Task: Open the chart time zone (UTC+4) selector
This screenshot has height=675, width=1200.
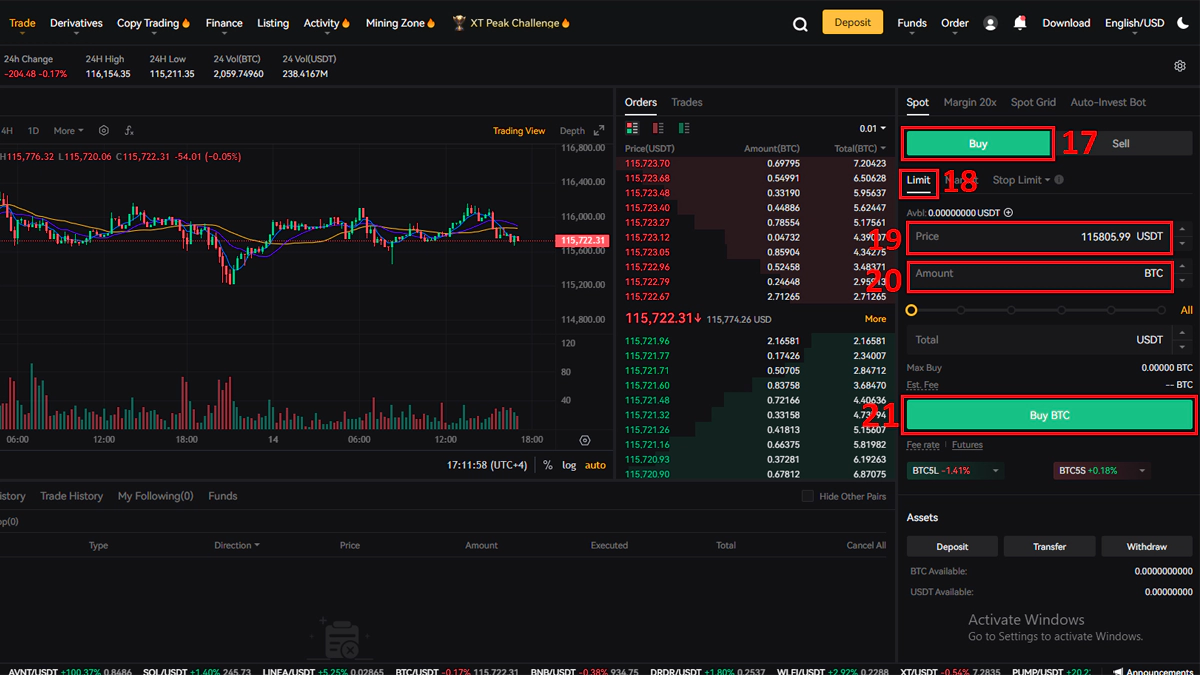Action: (x=487, y=465)
